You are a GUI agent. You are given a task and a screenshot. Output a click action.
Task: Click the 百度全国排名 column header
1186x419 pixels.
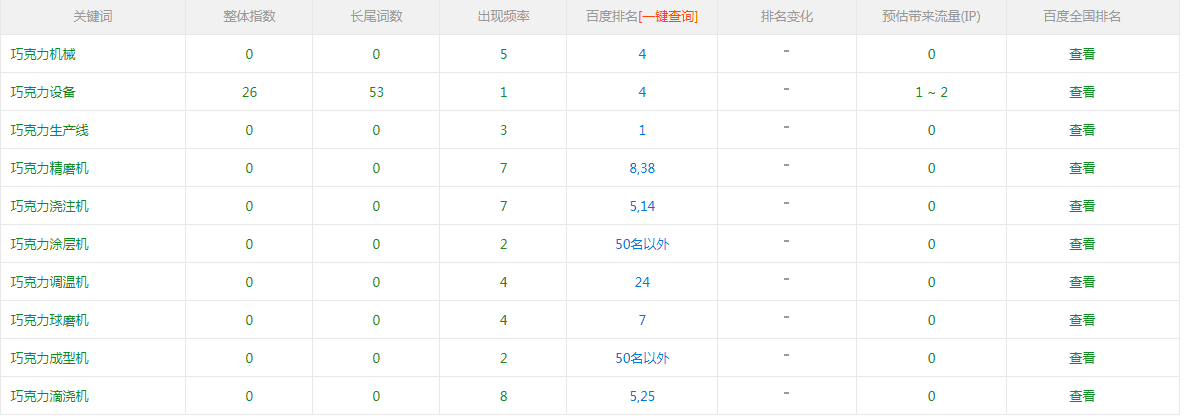(x=1082, y=17)
